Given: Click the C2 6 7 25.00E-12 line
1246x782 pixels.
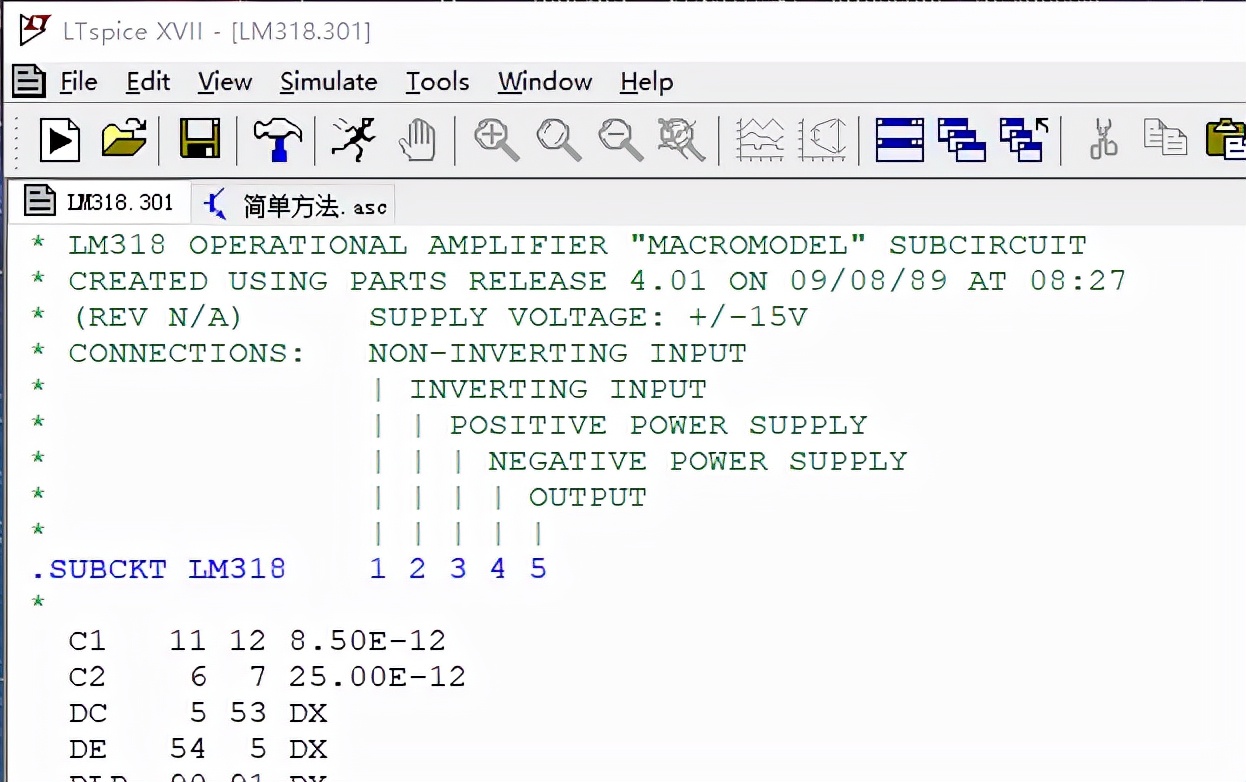Looking at the screenshot, I should (x=267, y=677).
